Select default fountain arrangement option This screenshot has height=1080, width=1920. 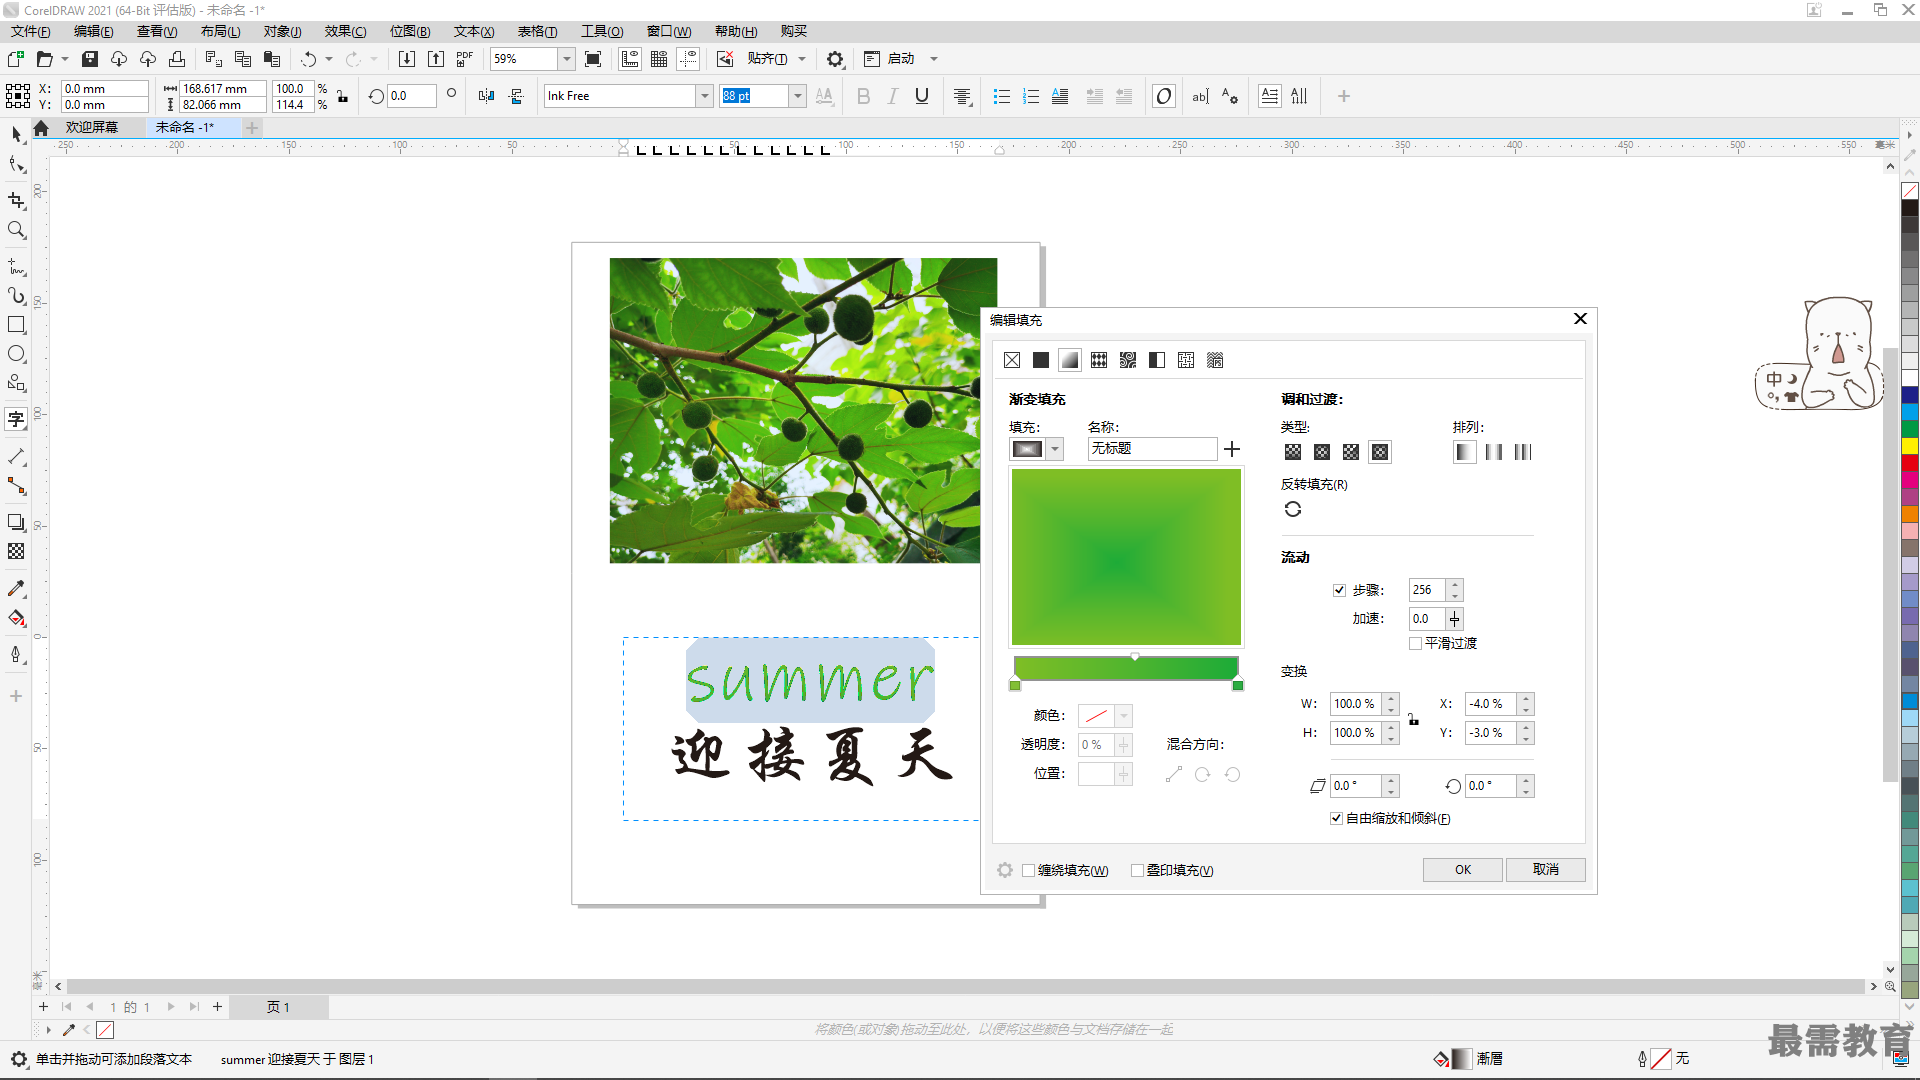pos(1465,452)
